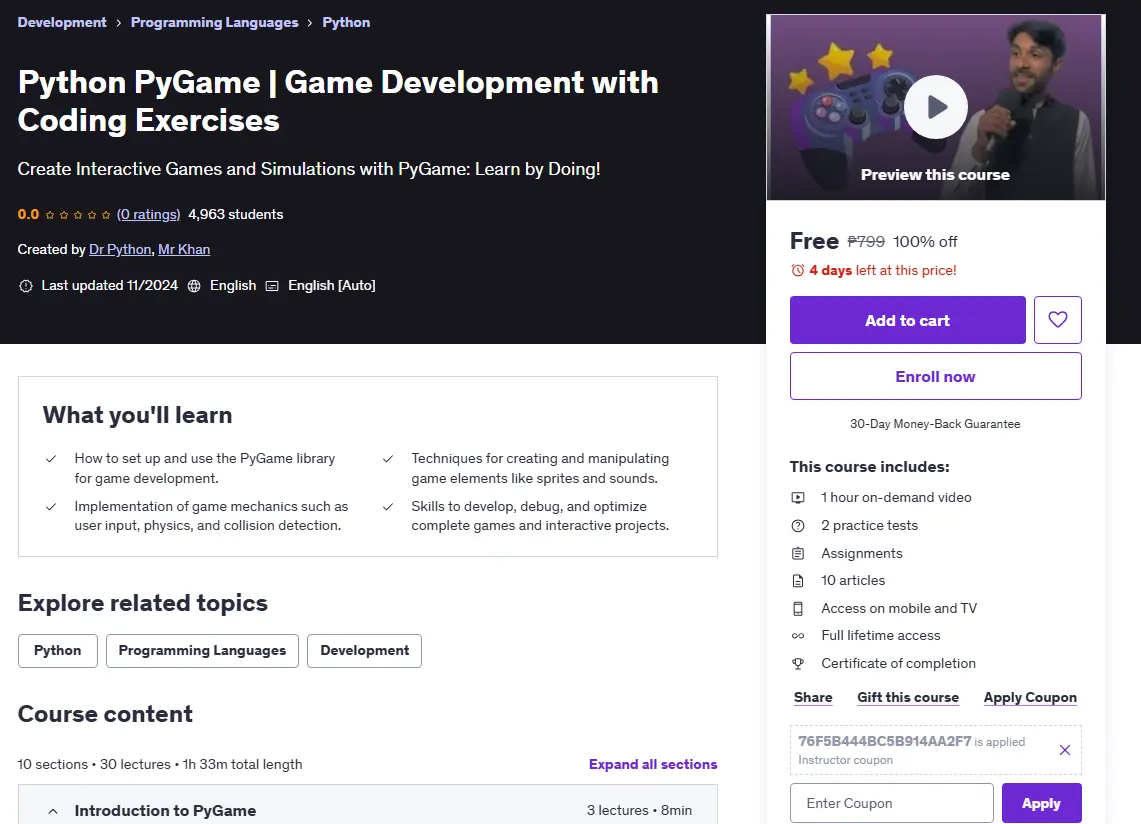This screenshot has width=1141, height=824.
Task: Open instructor Dr Python profile
Action: click(120, 250)
